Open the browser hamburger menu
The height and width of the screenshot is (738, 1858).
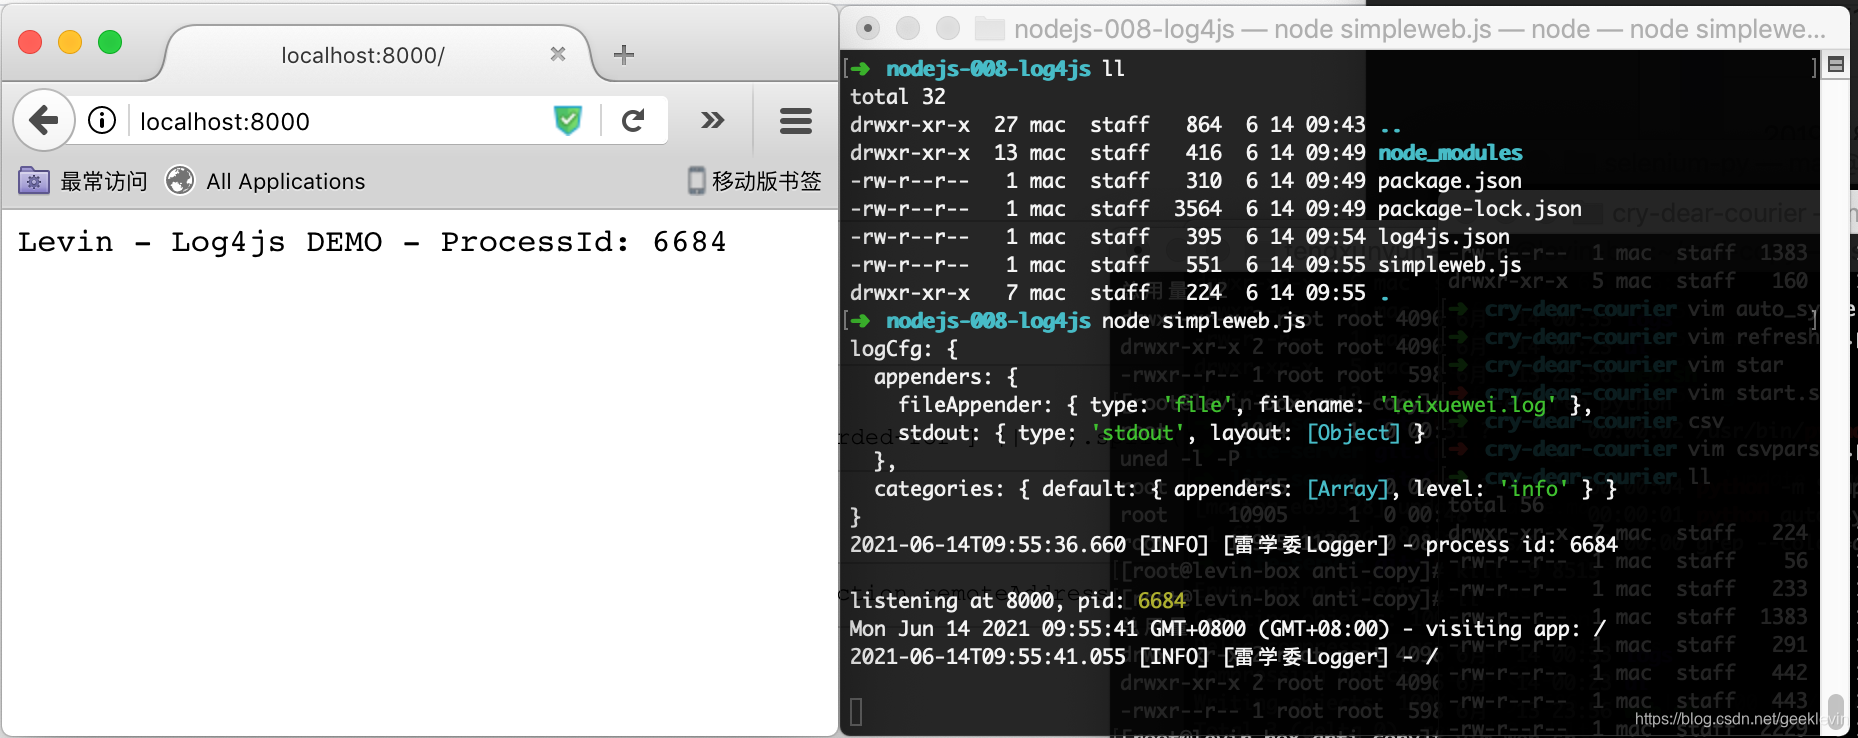coord(796,121)
